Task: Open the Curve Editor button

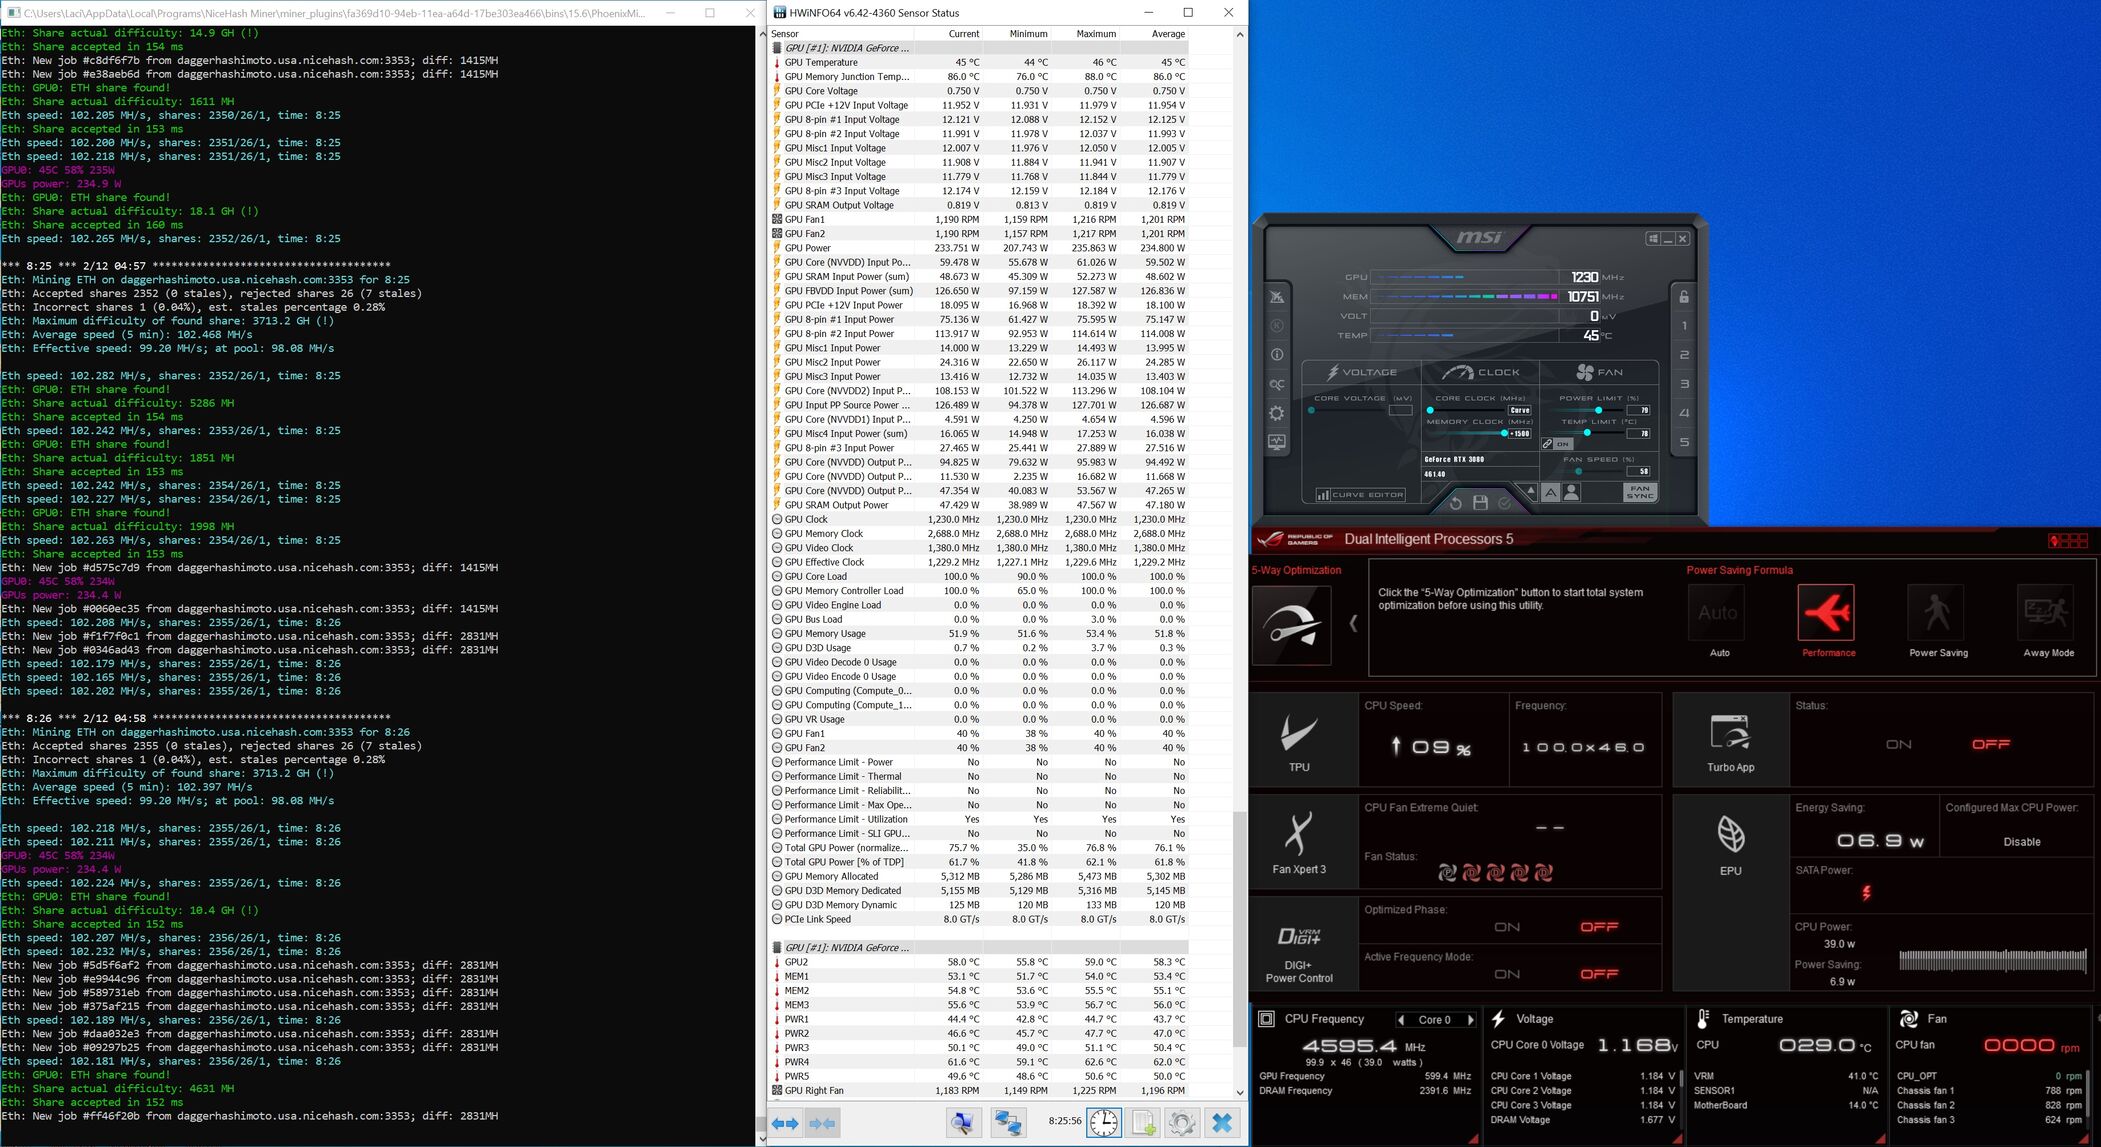Action: (1360, 495)
